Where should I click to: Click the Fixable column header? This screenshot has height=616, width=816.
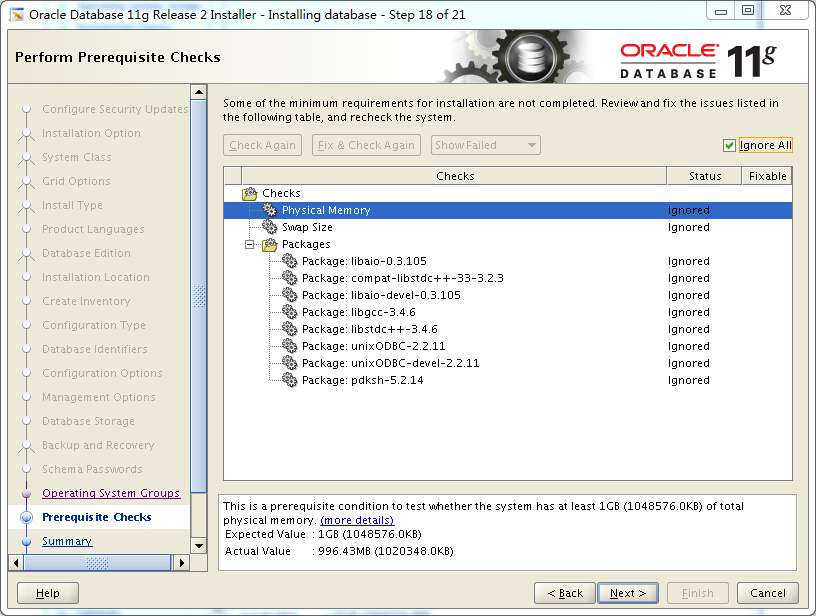coord(767,176)
